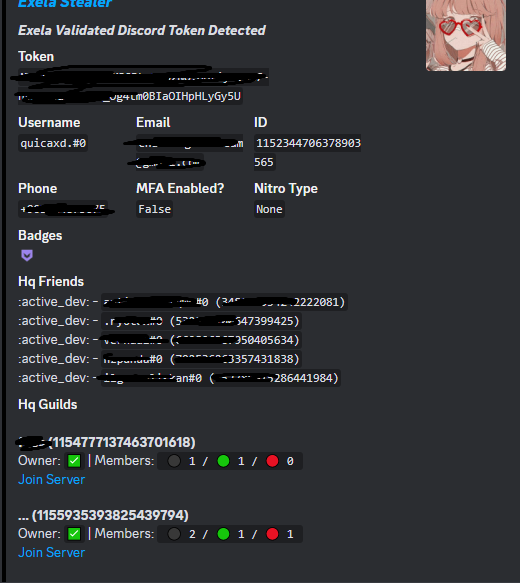The height and width of the screenshot is (583, 520).
Task: Select the Nitro Type None value
Action: 269,209
